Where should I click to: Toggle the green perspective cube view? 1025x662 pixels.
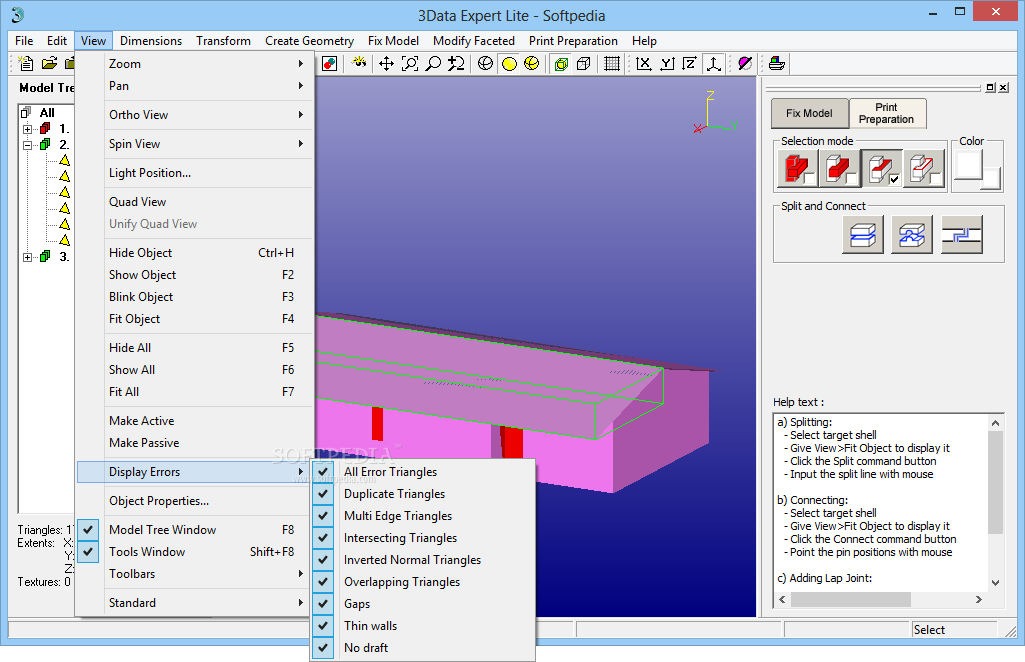(x=561, y=63)
